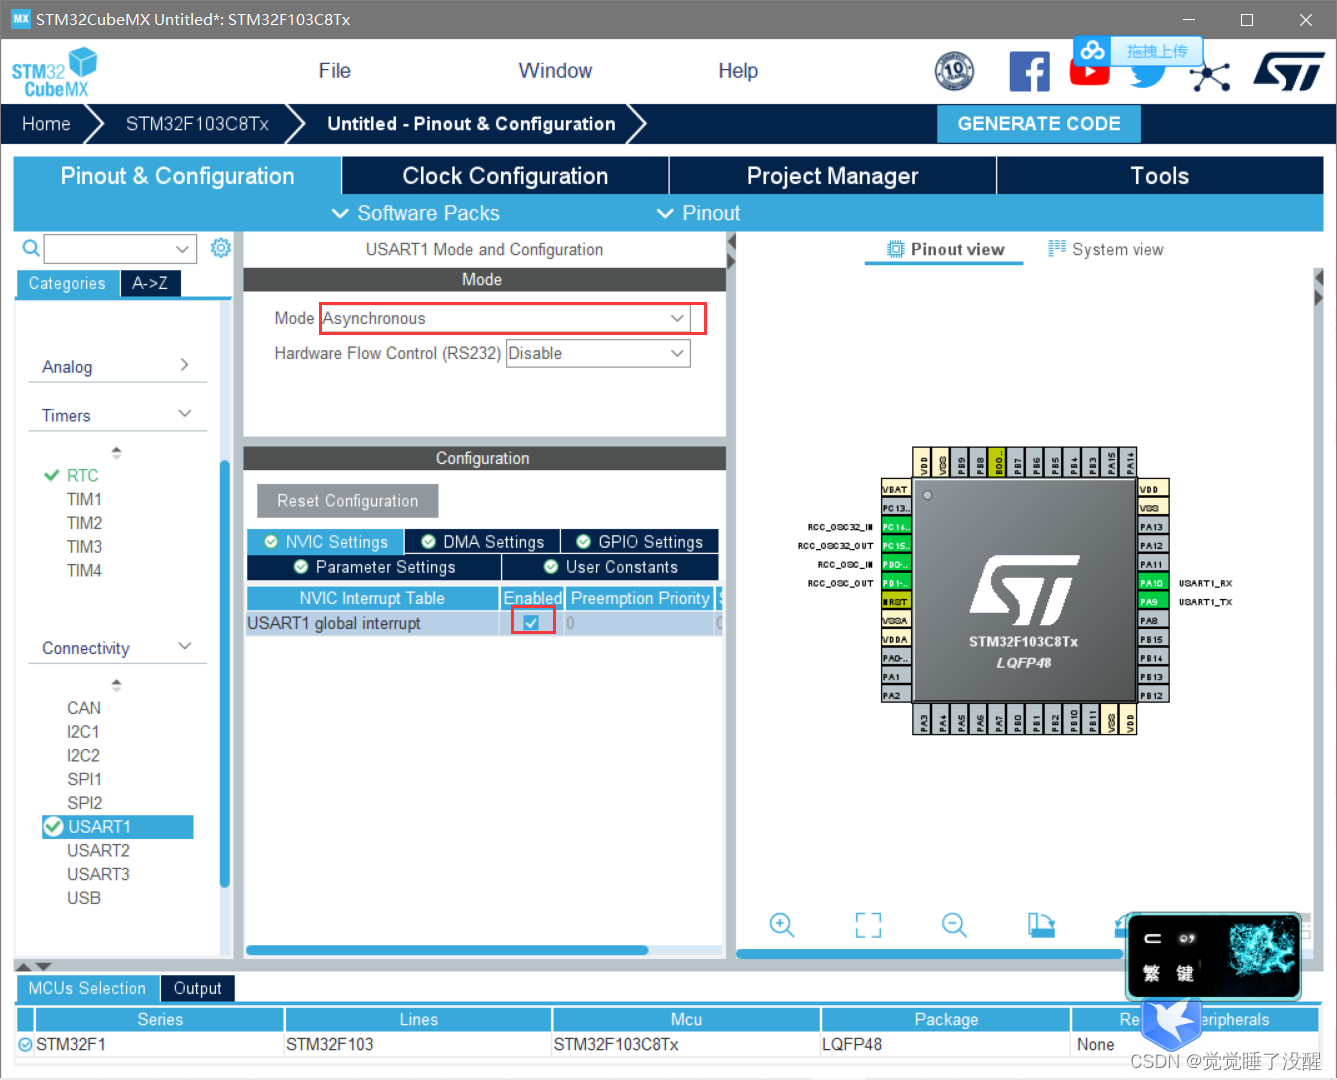Toggle USART1 global interrupt Enabled checkbox

[x=531, y=622]
